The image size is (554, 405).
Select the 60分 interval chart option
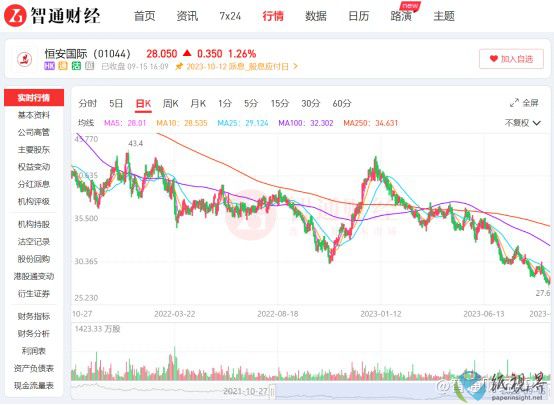pyautogui.click(x=342, y=104)
